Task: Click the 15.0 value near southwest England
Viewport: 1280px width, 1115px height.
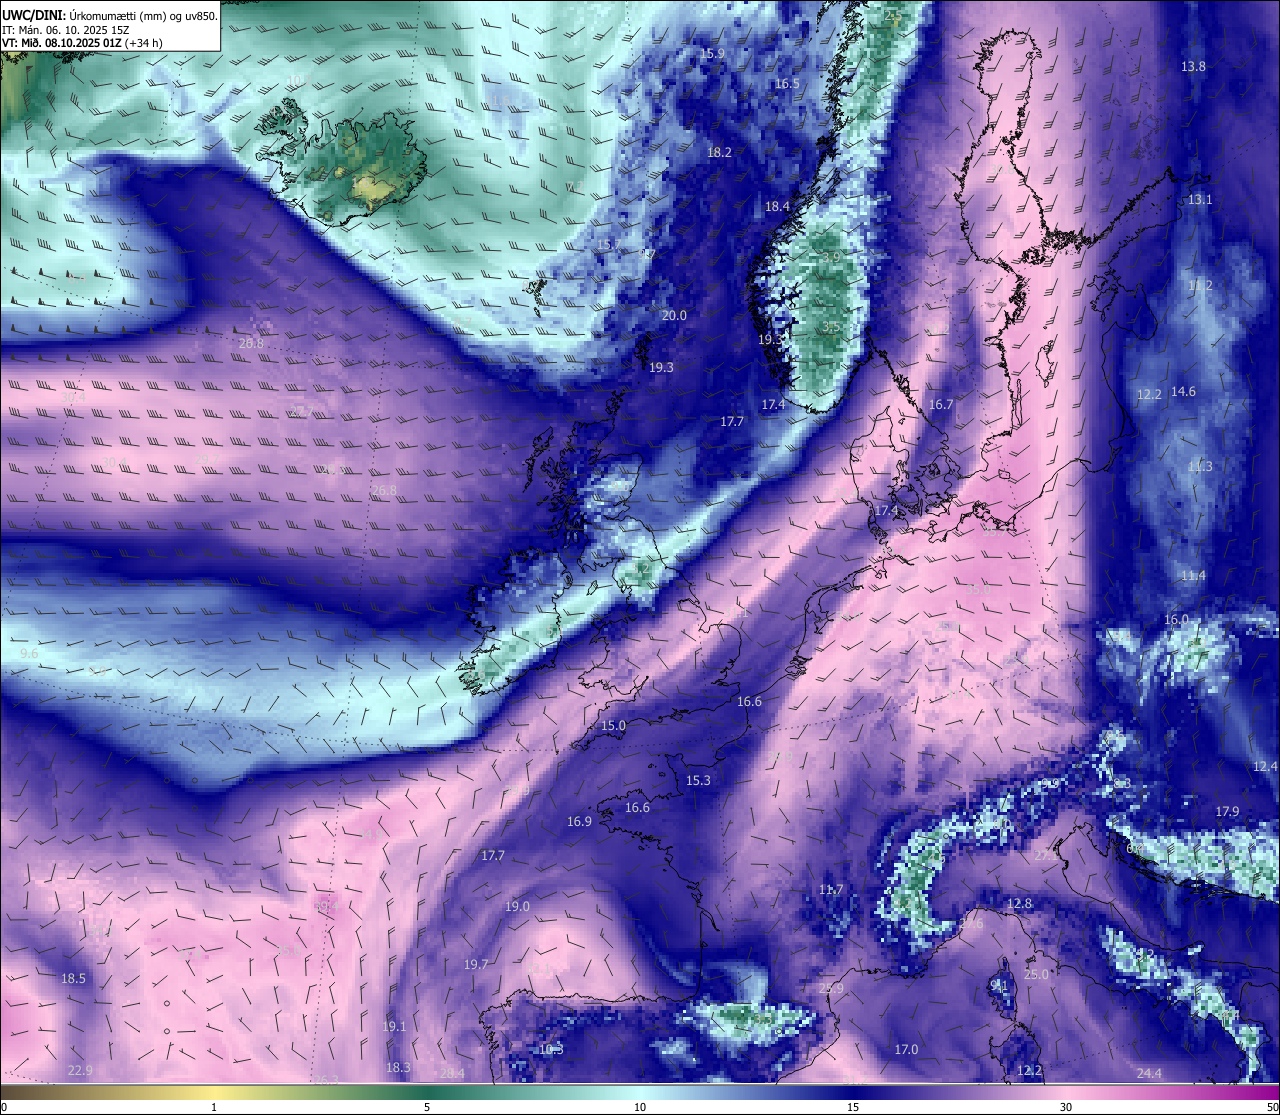Action: [613, 725]
